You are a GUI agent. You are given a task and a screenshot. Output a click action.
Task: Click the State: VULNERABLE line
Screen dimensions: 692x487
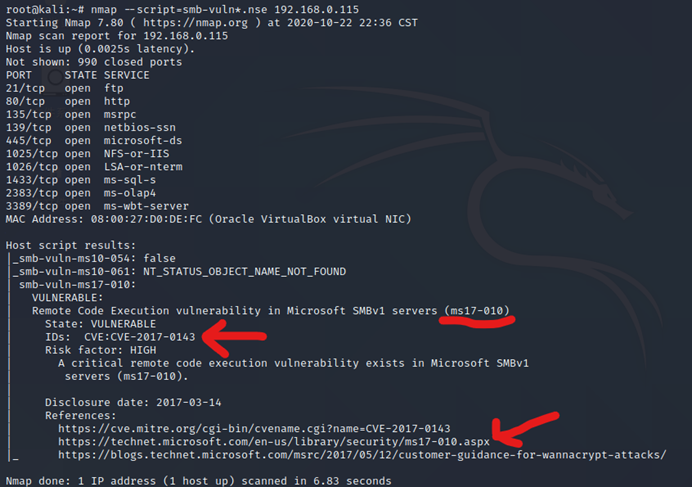pyautogui.click(x=100, y=324)
